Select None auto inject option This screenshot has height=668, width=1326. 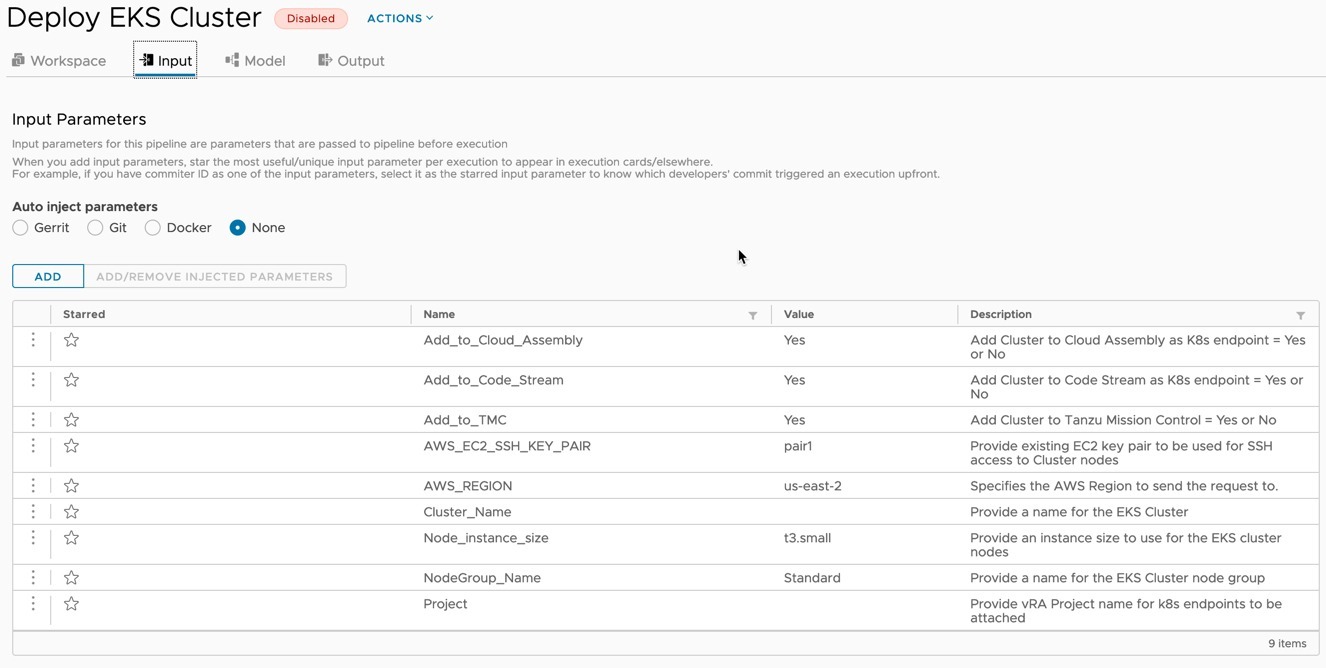click(237, 228)
